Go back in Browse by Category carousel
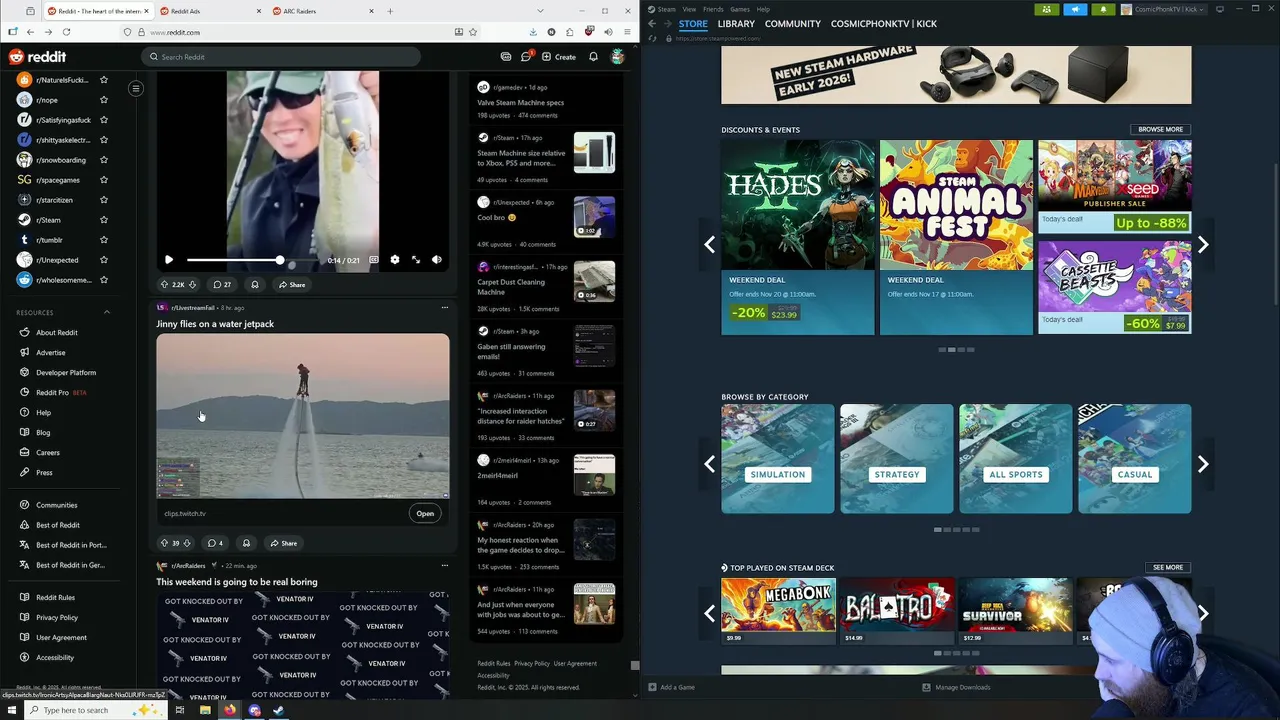 tap(709, 464)
